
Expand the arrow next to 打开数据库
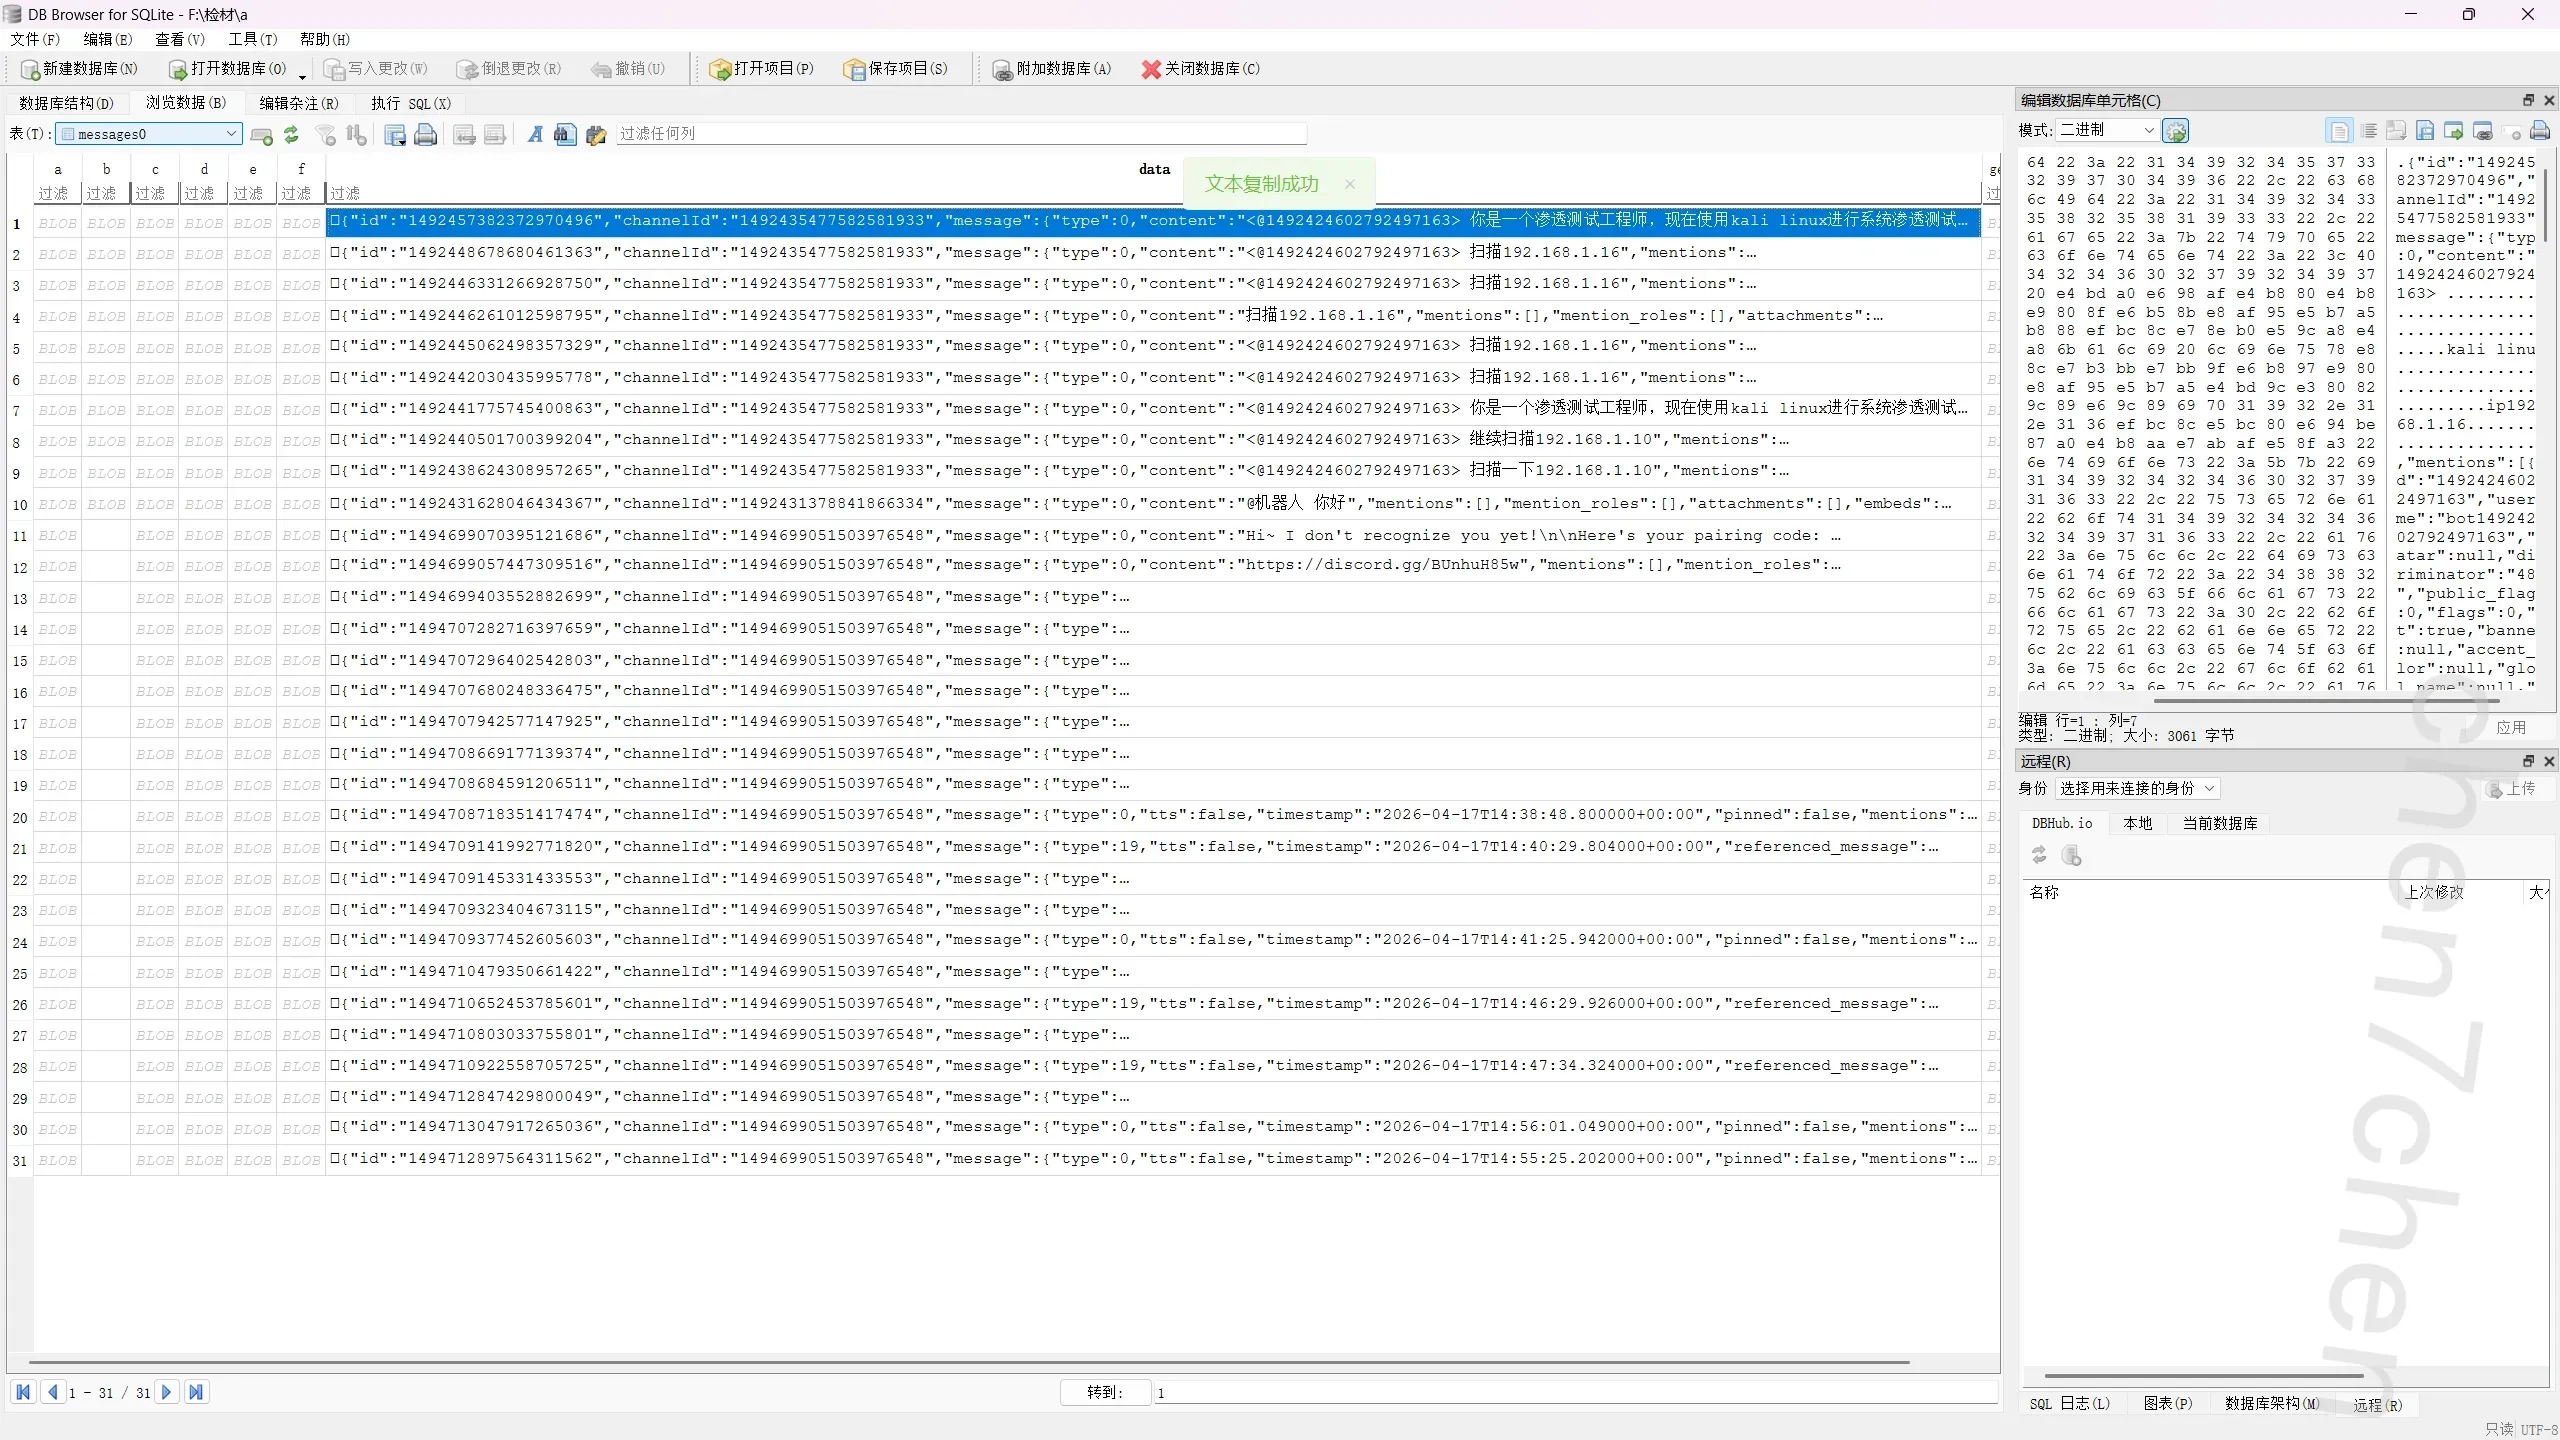point(302,75)
